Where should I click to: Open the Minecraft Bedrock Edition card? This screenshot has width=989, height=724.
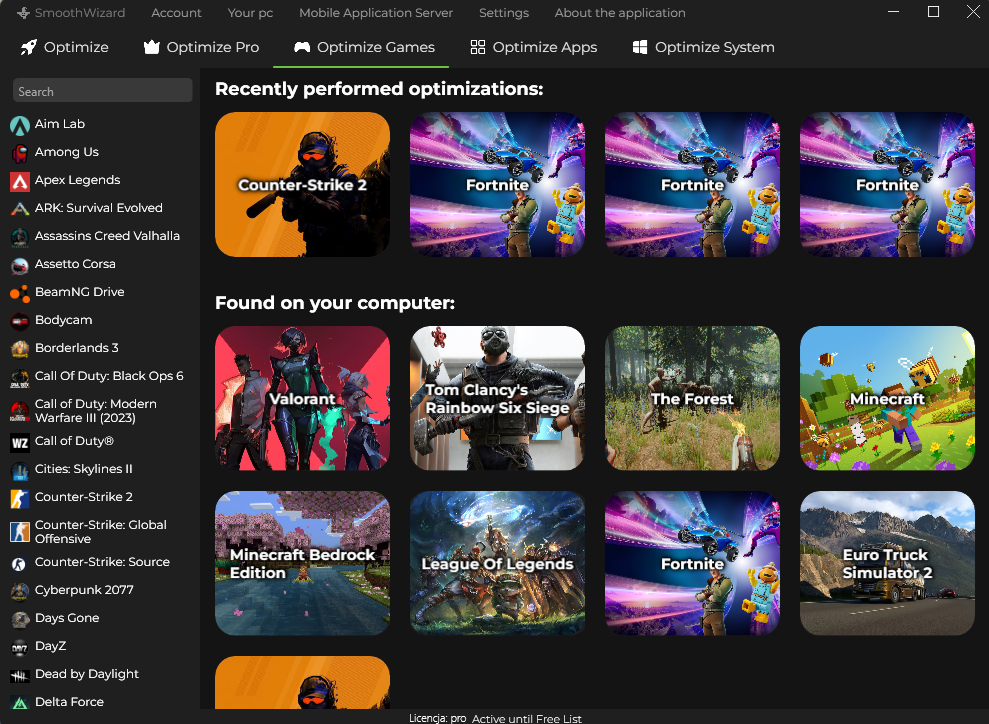pyautogui.click(x=302, y=563)
